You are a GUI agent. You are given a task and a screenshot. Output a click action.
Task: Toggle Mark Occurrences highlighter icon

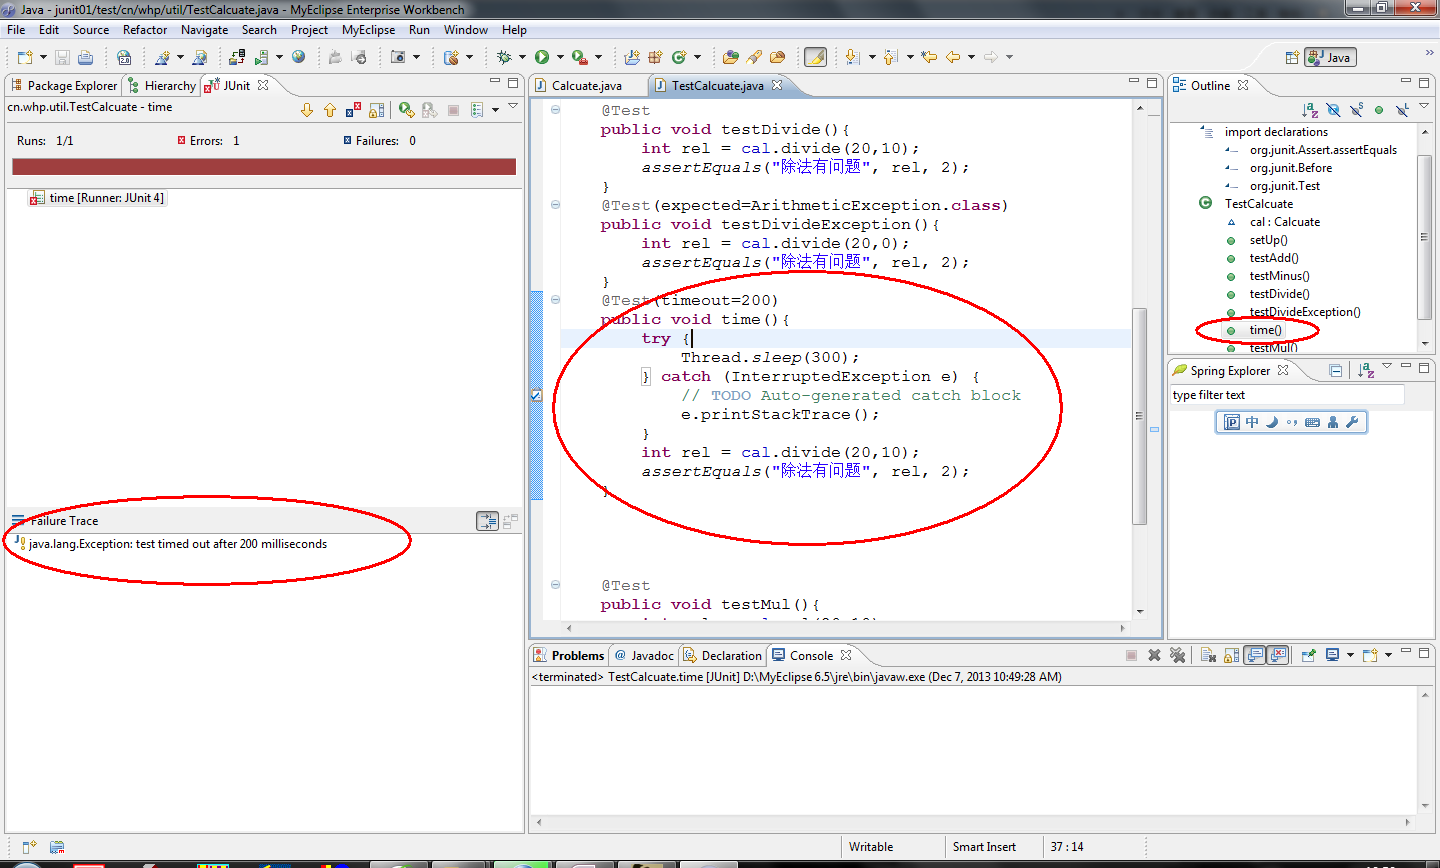point(816,57)
